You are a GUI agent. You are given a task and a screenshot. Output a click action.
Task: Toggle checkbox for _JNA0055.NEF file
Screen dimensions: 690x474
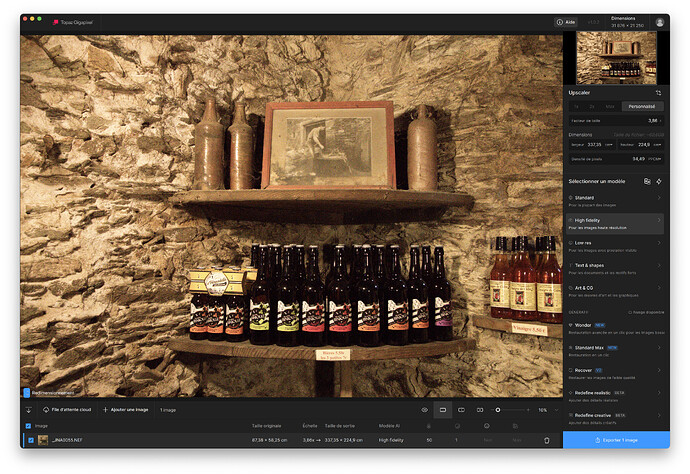(x=31, y=440)
